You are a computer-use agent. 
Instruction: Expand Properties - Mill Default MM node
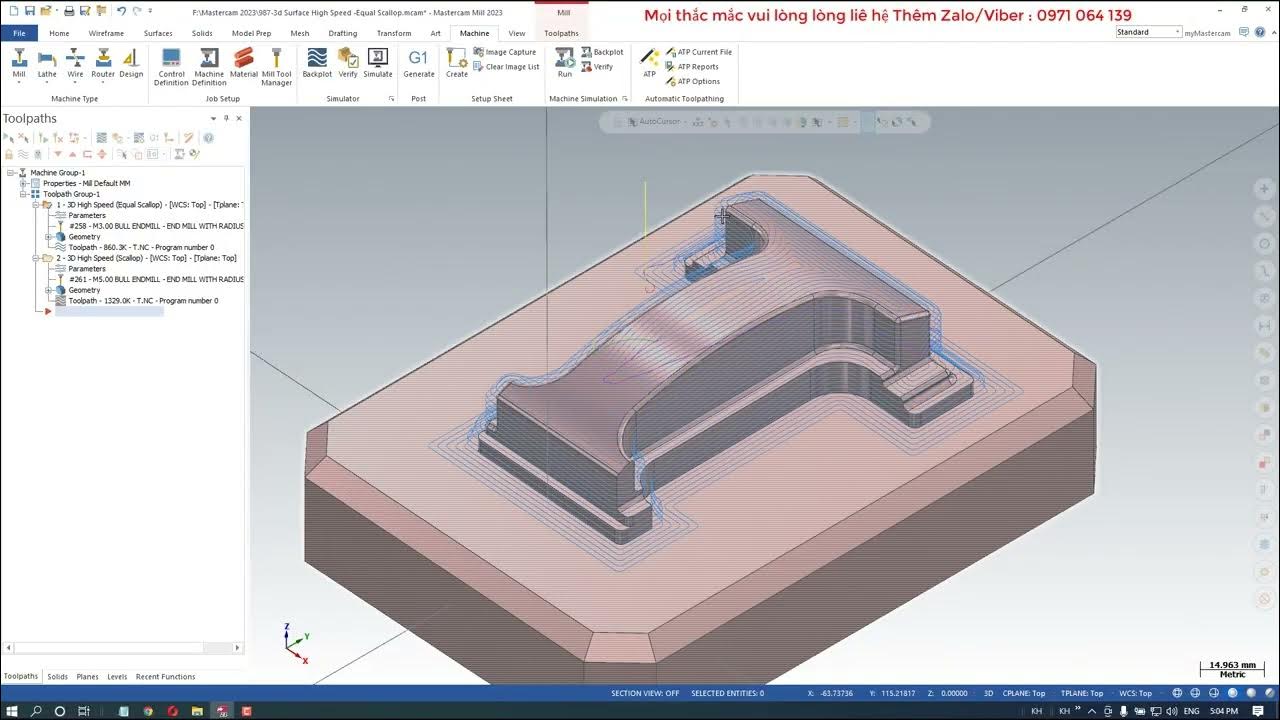pyautogui.click(x=23, y=183)
